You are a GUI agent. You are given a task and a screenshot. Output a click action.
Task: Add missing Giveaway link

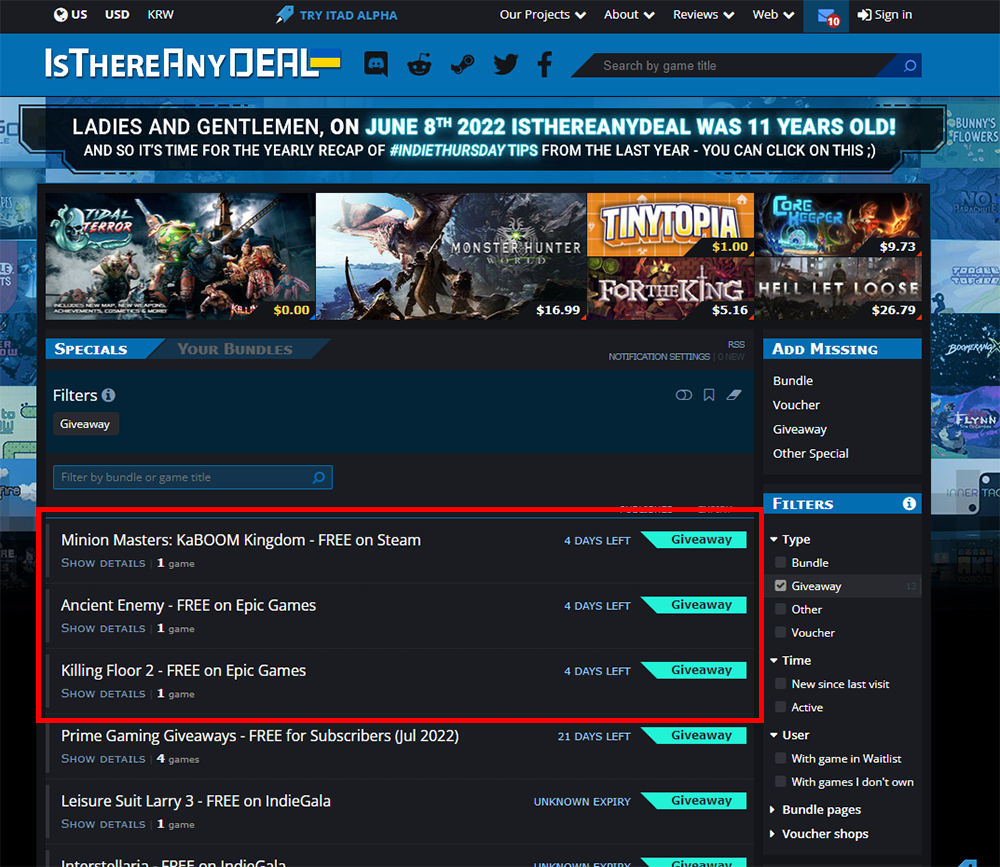click(x=800, y=429)
